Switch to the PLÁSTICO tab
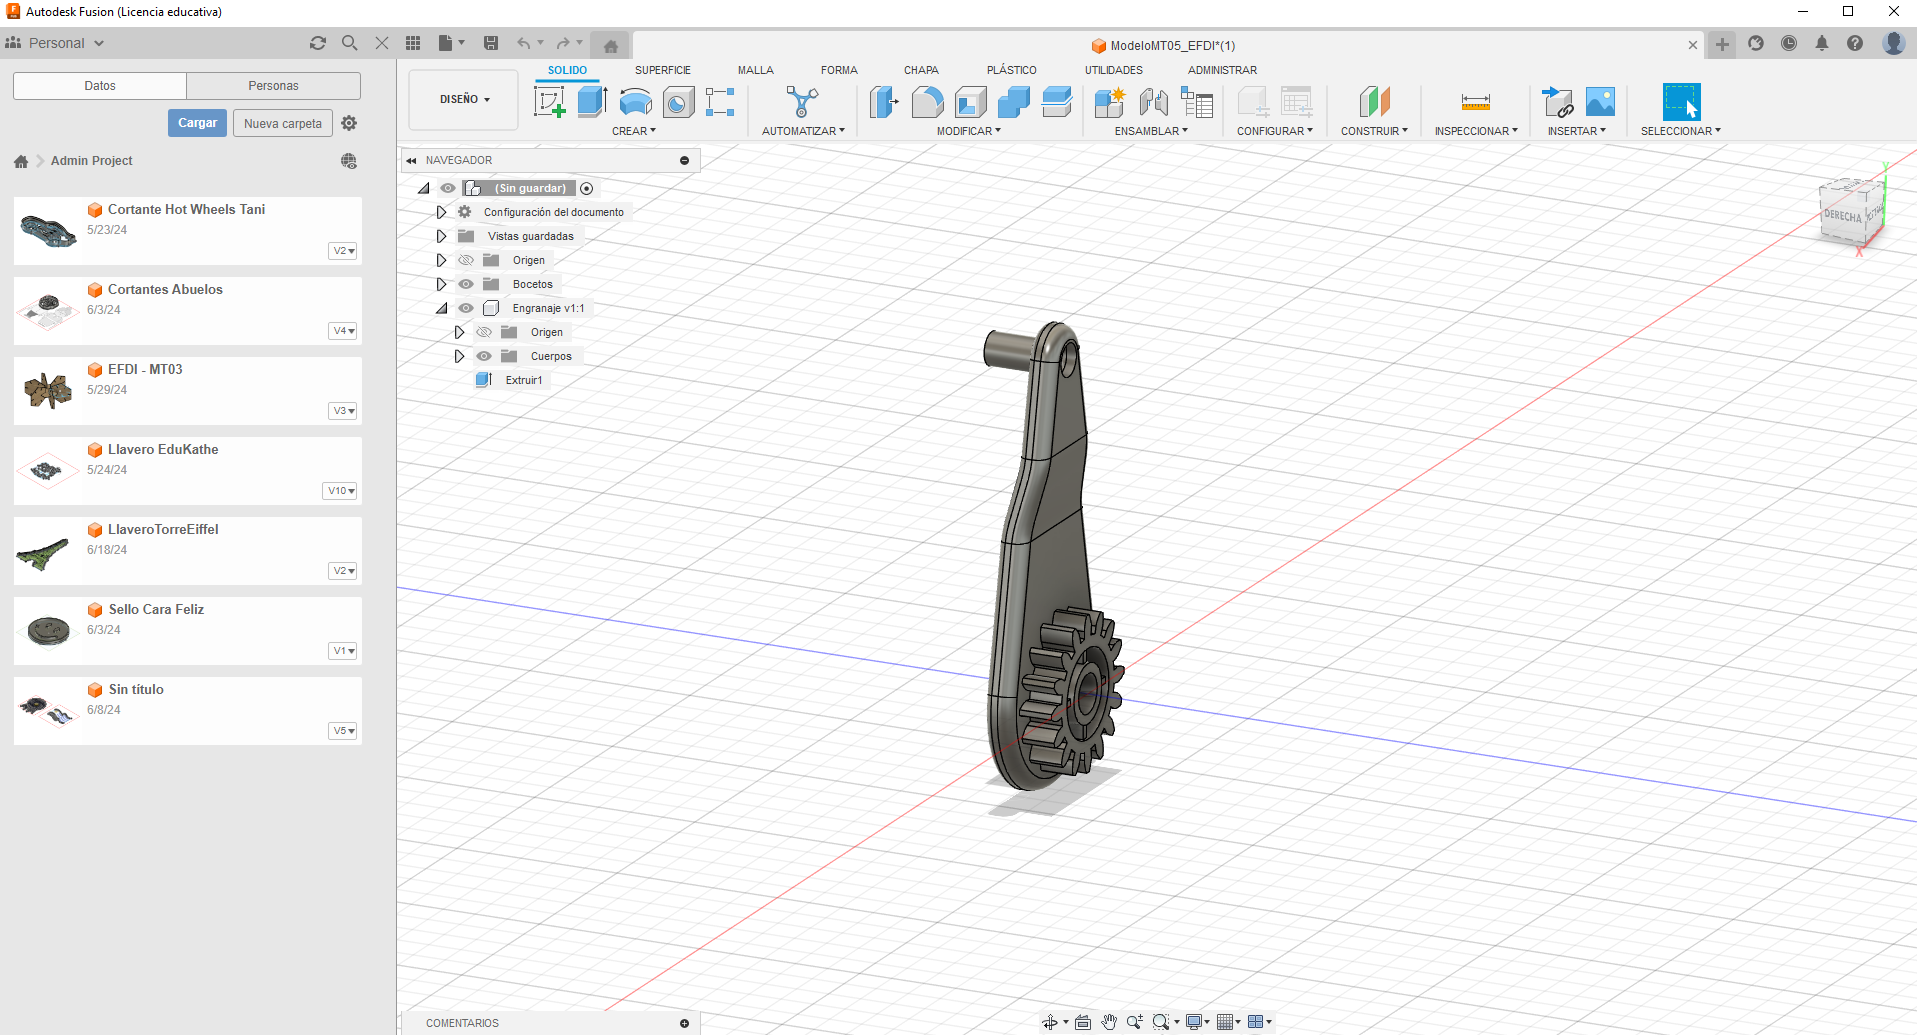 click(1012, 70)
